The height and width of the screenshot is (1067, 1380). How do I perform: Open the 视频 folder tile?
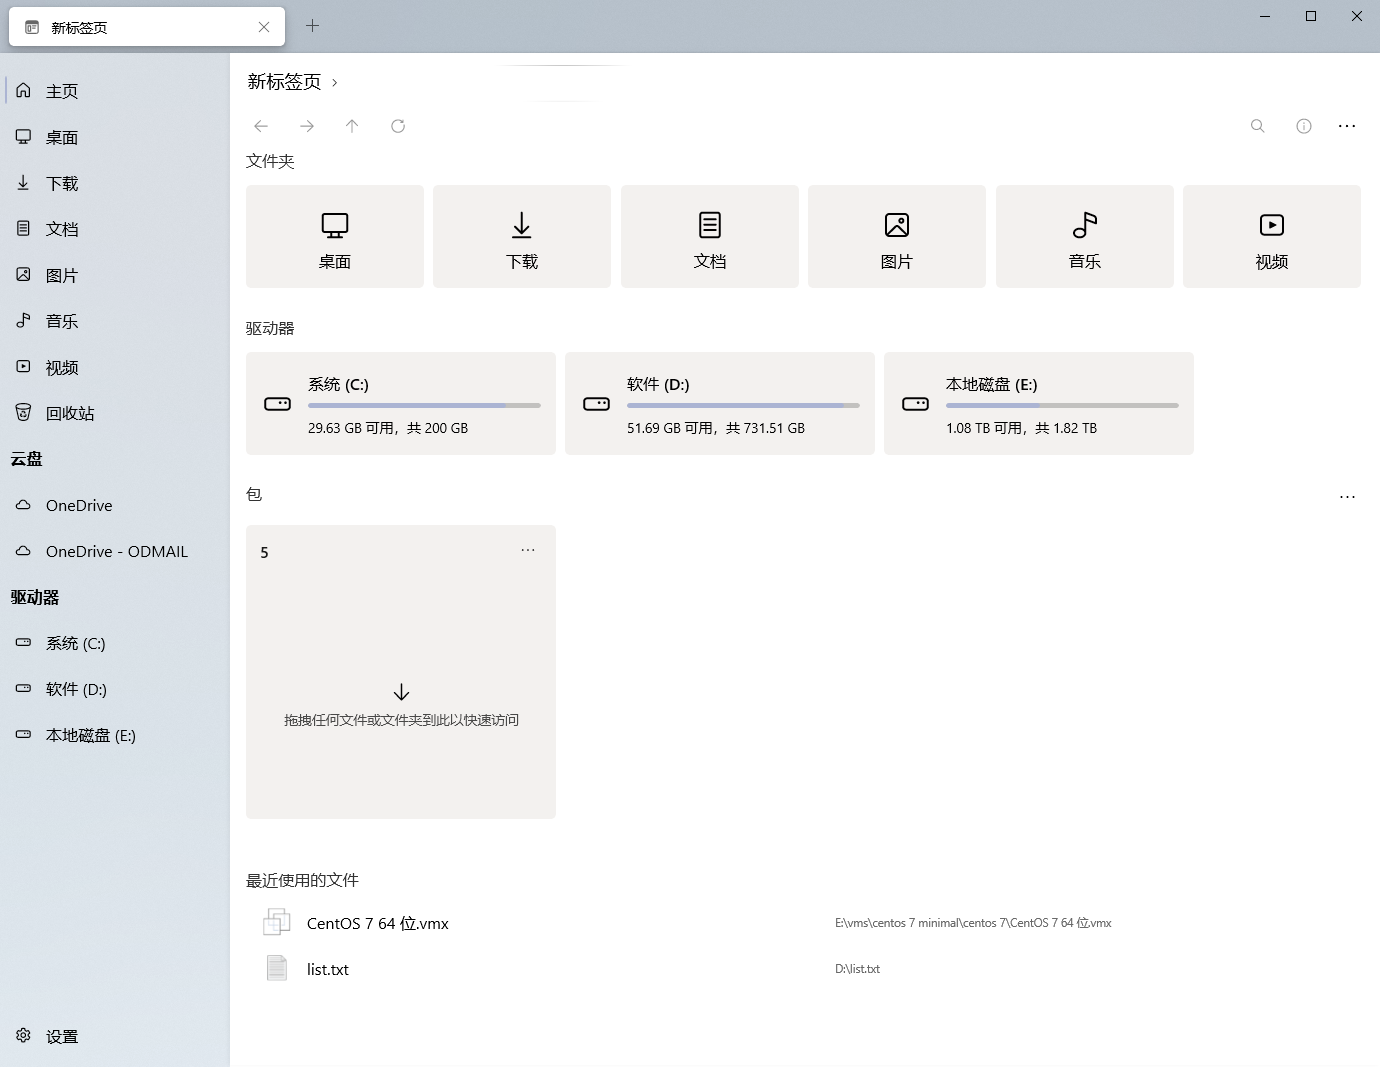tap(1271, 237)
